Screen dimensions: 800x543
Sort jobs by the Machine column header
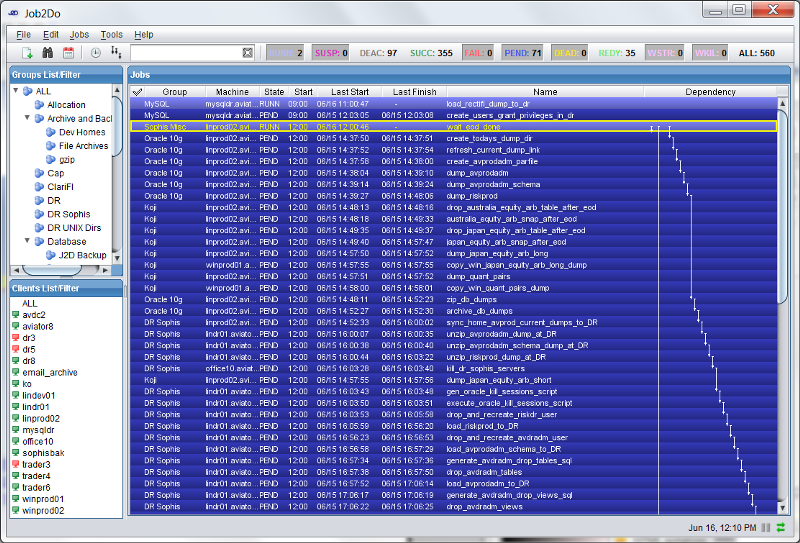click(x=232, y=92)
